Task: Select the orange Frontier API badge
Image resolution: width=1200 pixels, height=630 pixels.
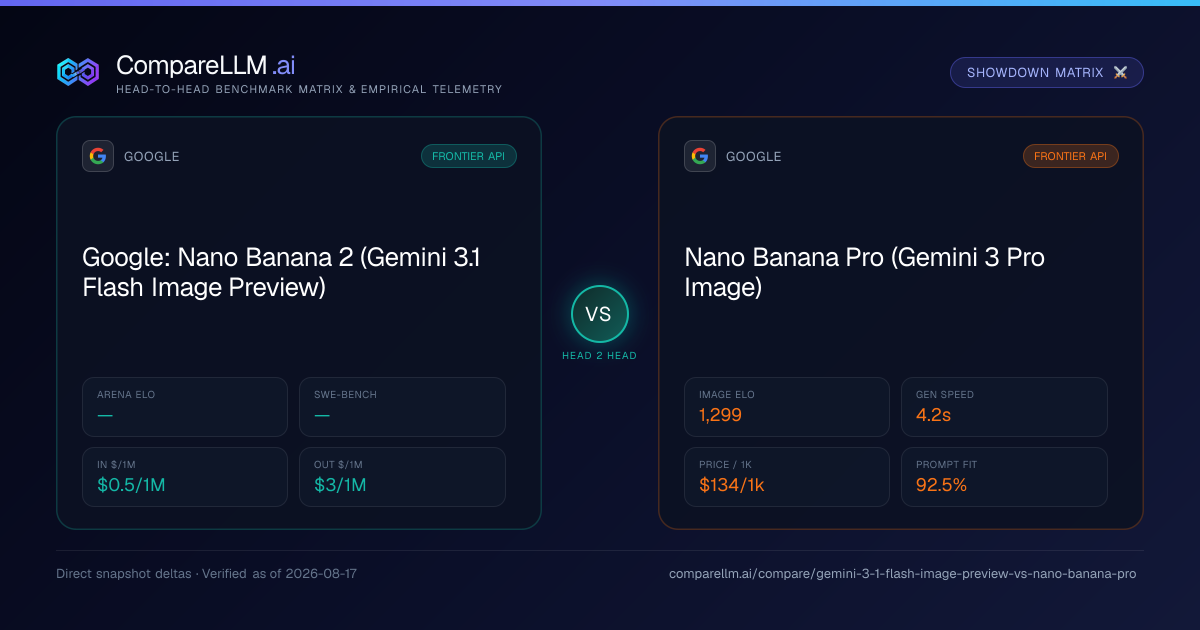Action: pyautogui.click(x=1070, y=156)
